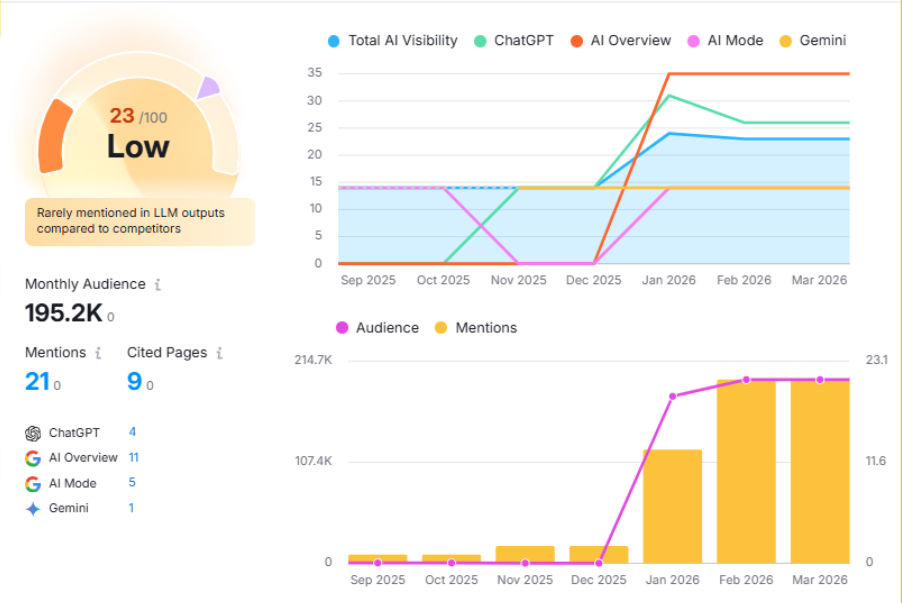Screen dimensions: 902x603
Task: Click the purple marker on the score gauge
Action: coord(207,88)
